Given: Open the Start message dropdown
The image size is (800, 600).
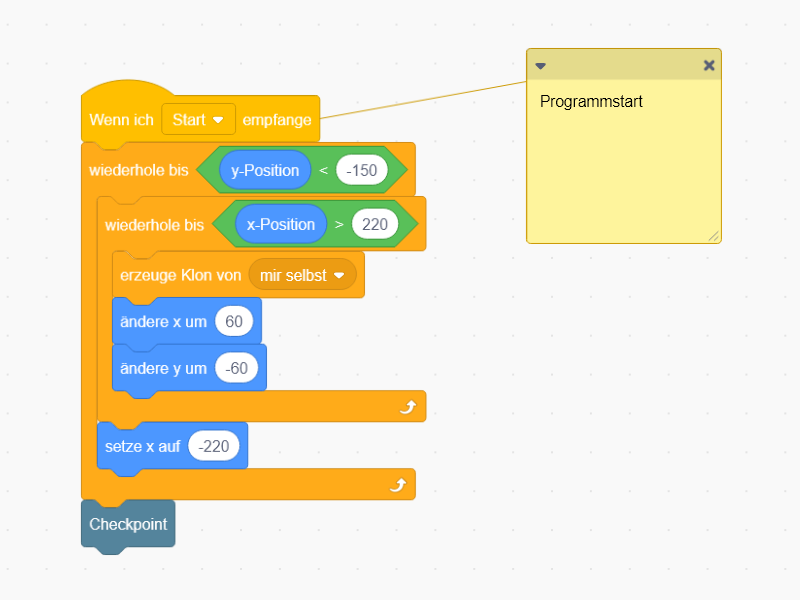Looking at the screenshot, I should [198, 119].
